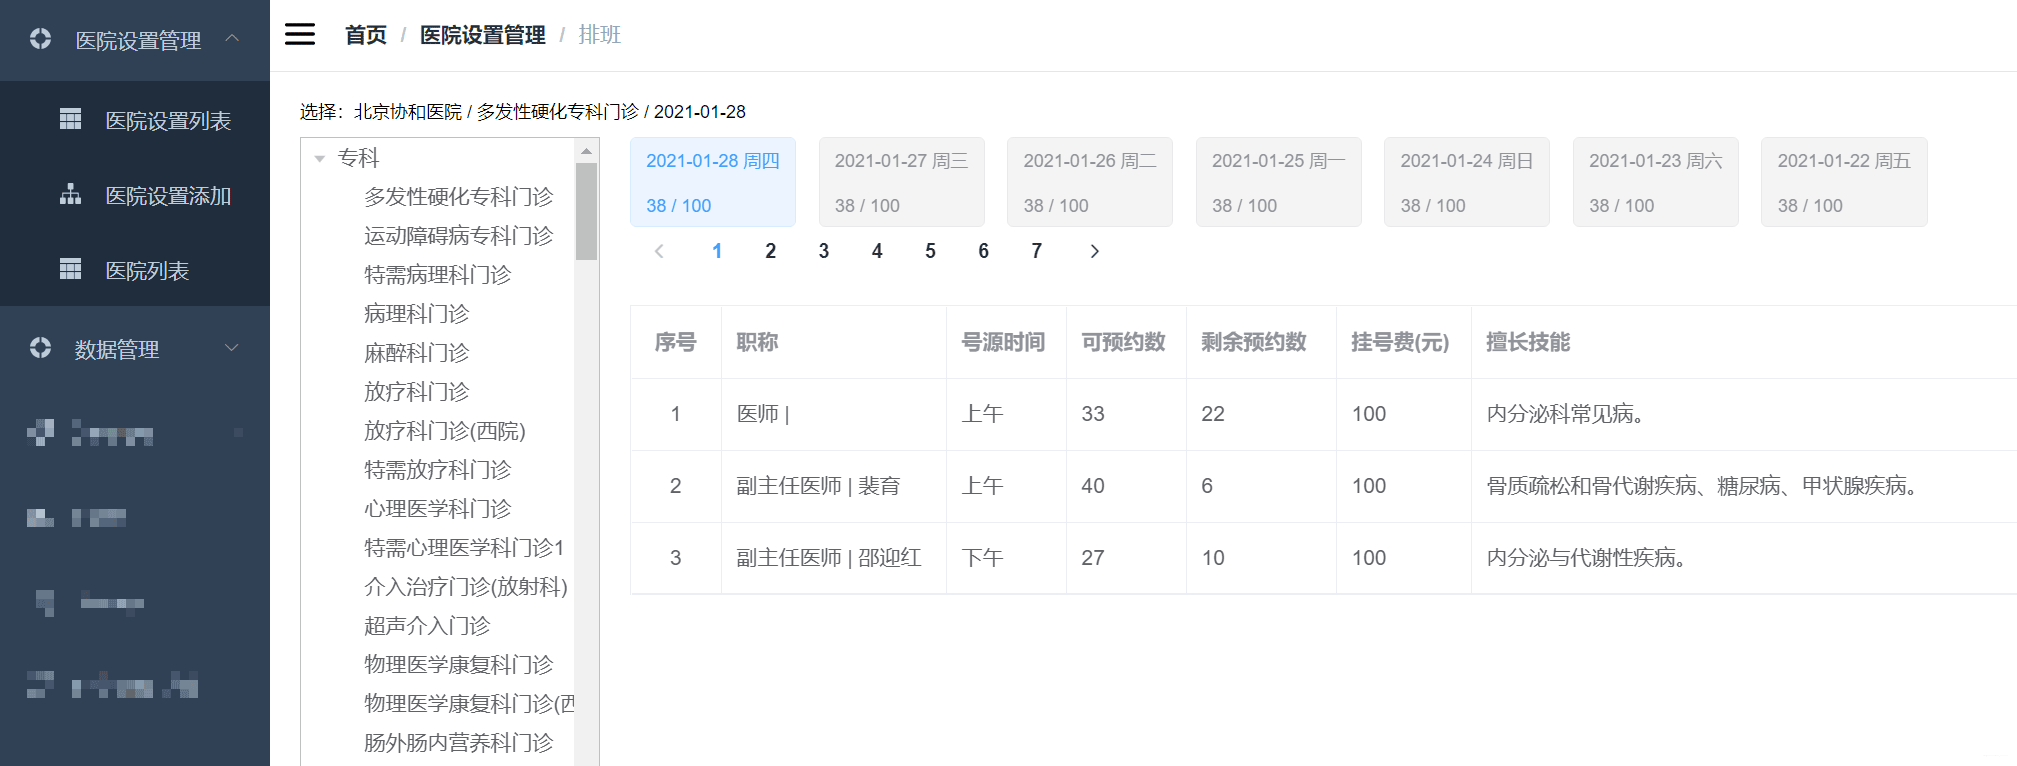
Task: Open the 数据管理 menu
Action: pos(135,349)
